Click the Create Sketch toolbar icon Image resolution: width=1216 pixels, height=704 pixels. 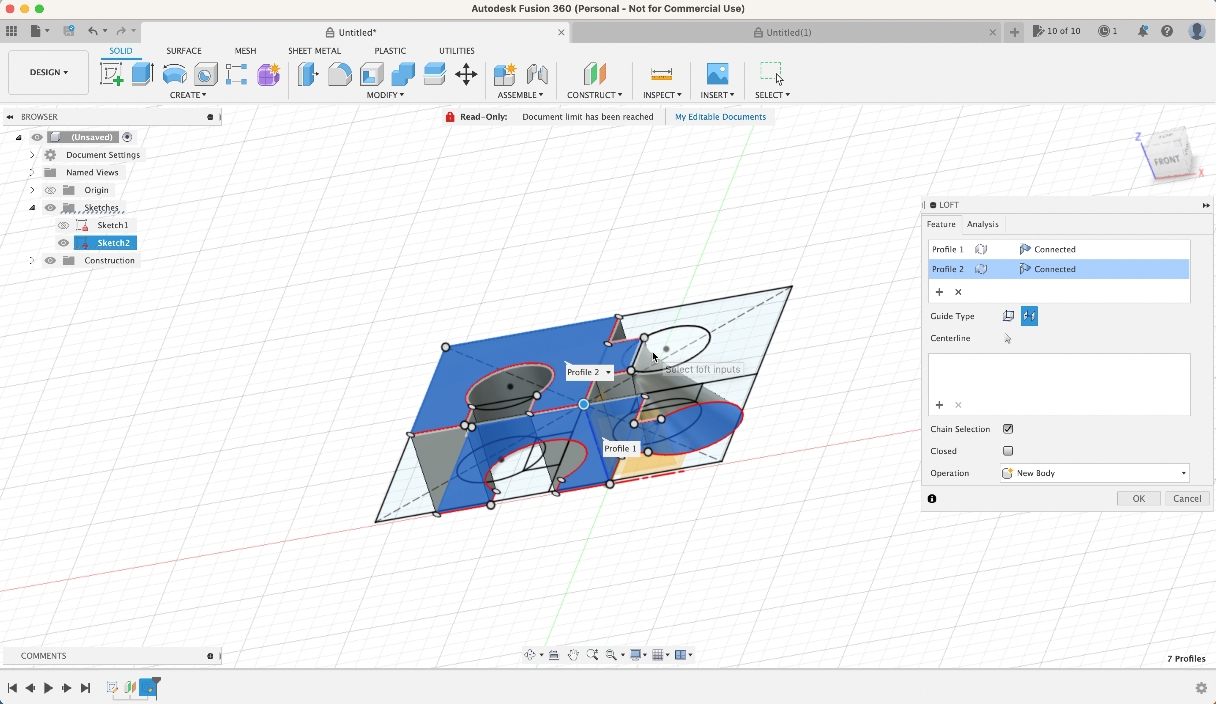pyautogui.click(x=111, y=74)
